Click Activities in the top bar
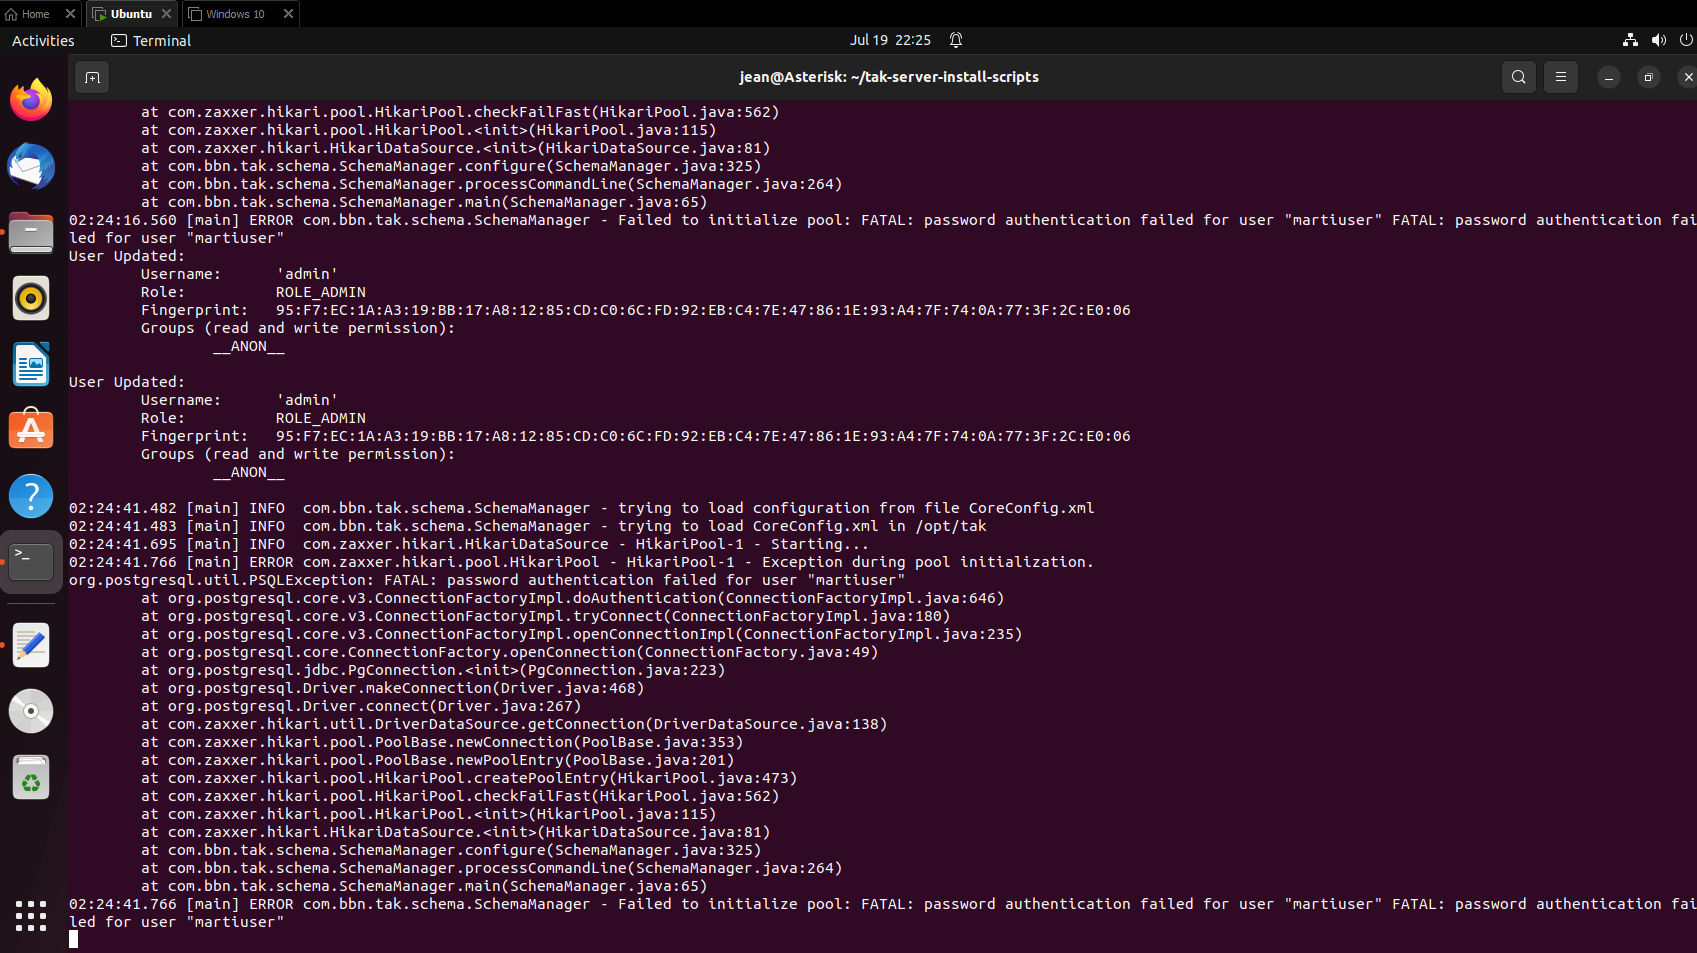 (43, 40)
